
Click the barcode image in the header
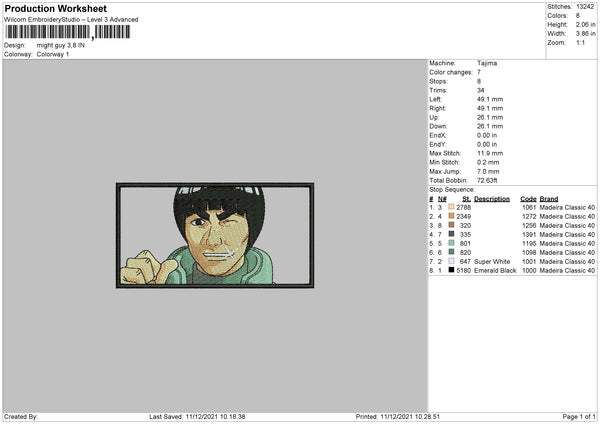[67, 32]
